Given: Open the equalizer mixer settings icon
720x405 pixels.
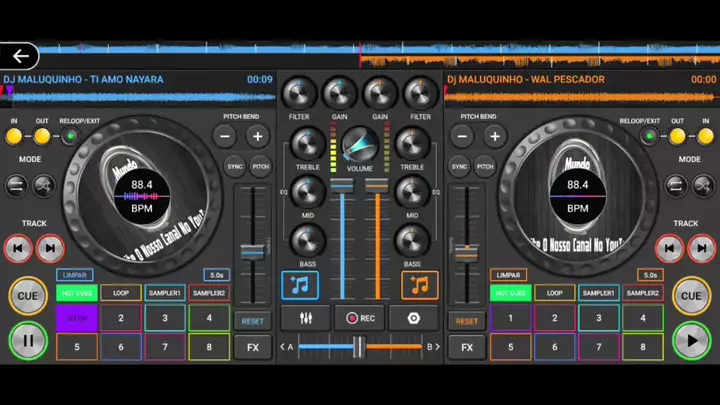Looking at the screenshot, I should [x=300, y=318].
